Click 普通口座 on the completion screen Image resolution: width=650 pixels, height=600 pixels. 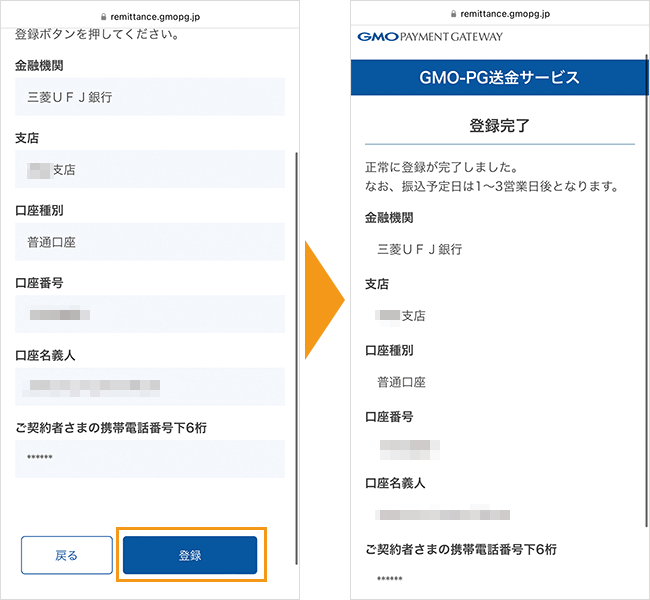pyautogui.click(x=401, y=382)
